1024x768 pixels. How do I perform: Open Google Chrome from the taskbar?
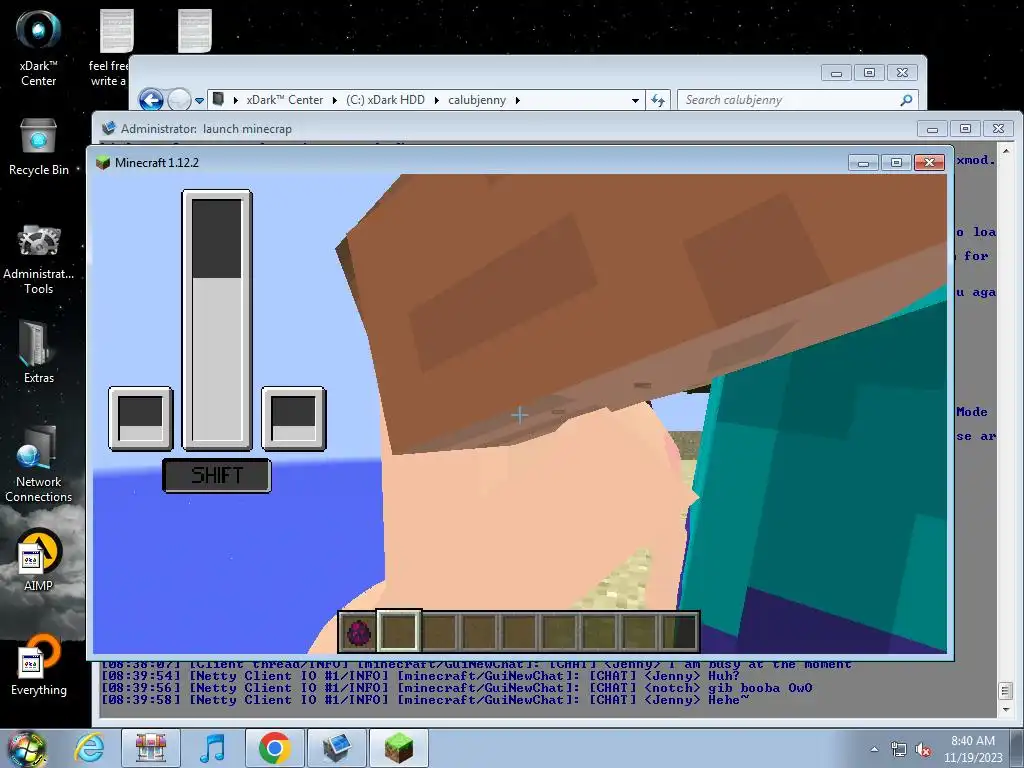coord(274,748)
